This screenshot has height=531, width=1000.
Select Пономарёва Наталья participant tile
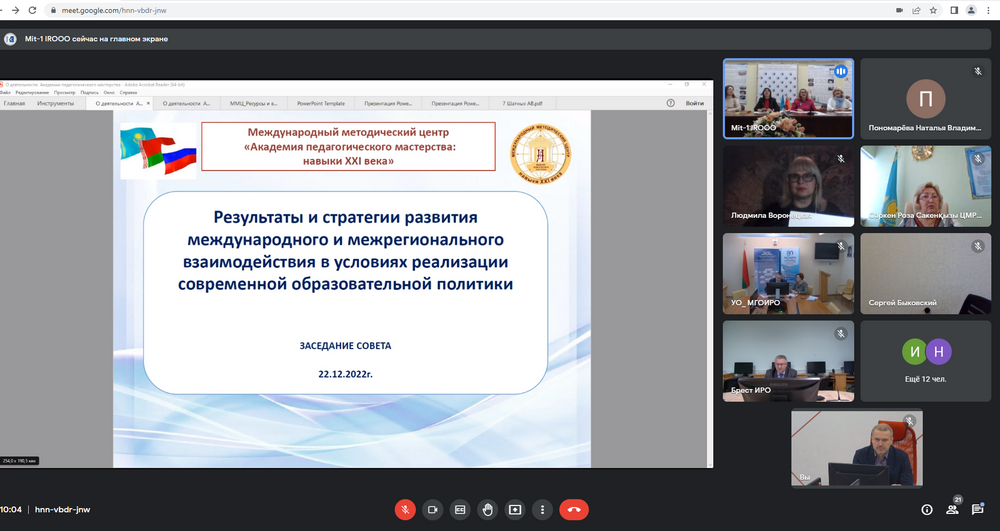[x=925, y=99]
